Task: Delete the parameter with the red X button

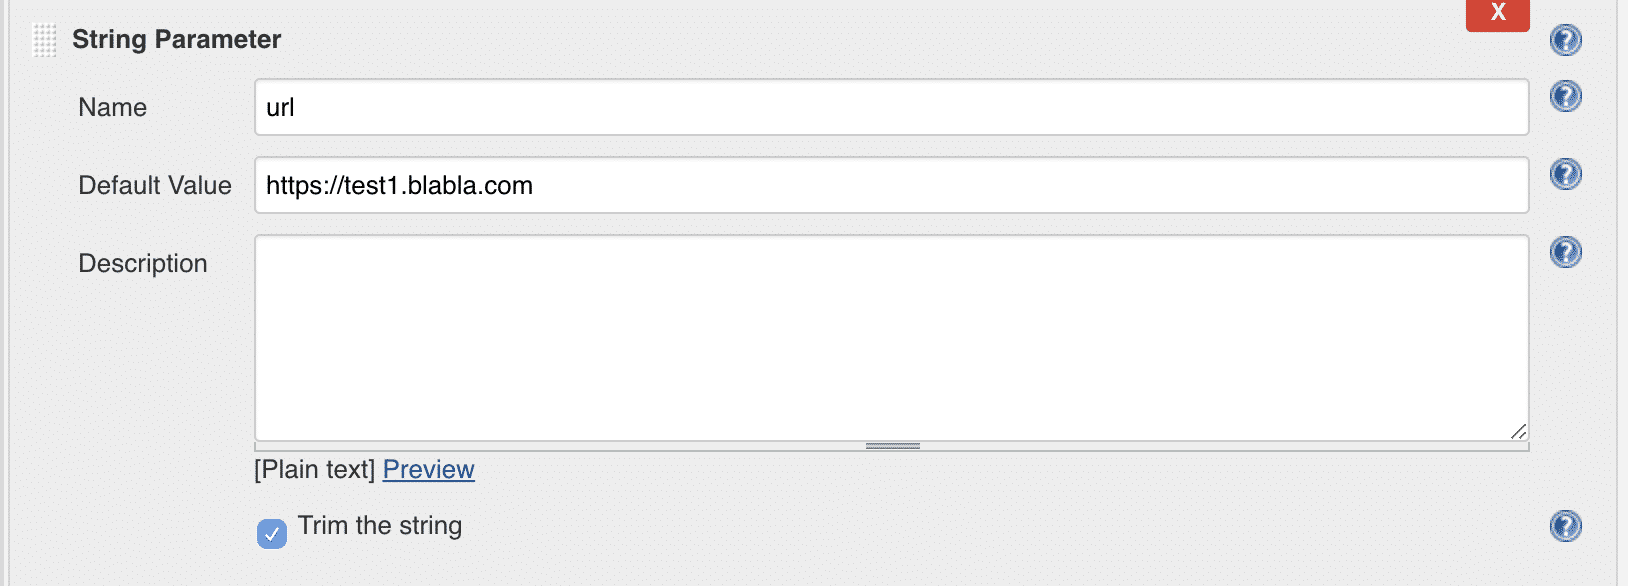Action: [1497, 14]
